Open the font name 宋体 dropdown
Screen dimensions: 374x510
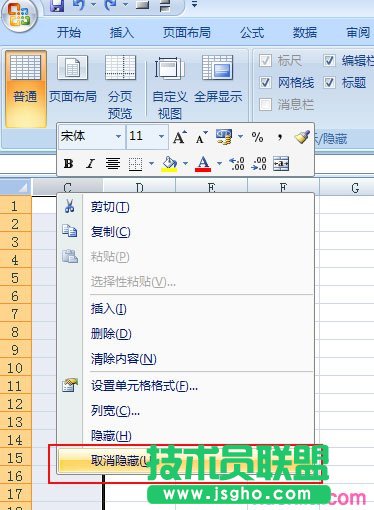coord(118,137)
